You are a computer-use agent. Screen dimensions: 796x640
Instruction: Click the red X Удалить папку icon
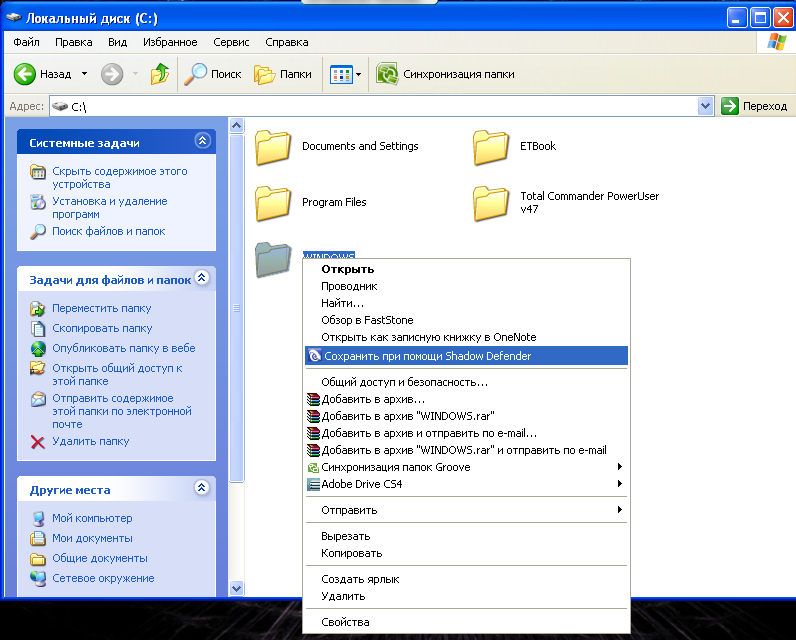click(x=38, y=442)
